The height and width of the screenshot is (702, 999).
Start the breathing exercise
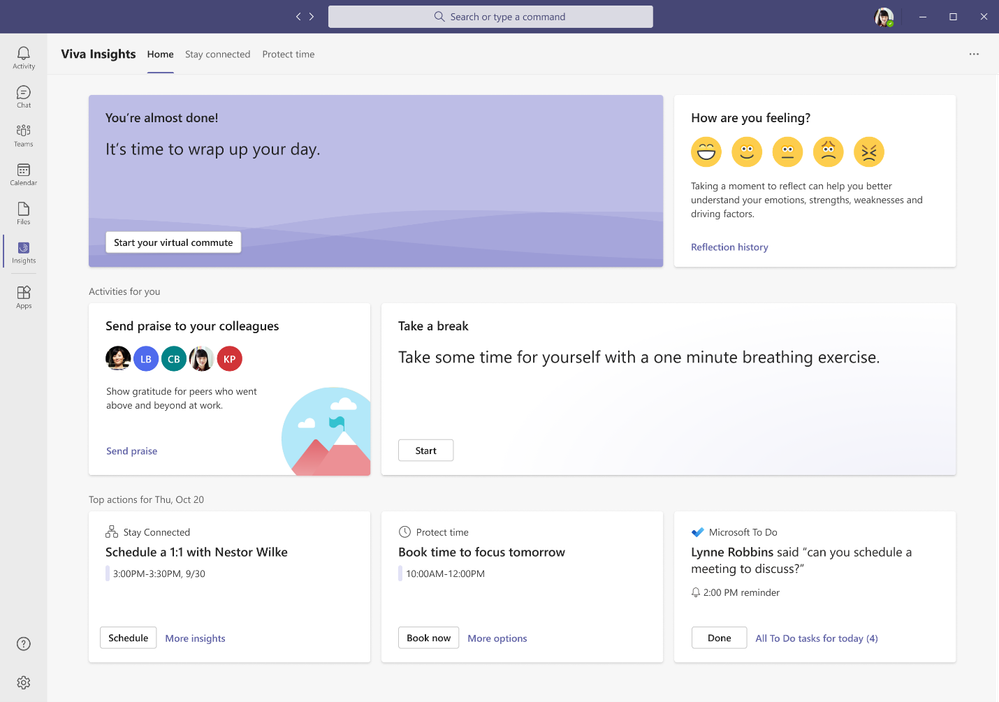[426, 450]
